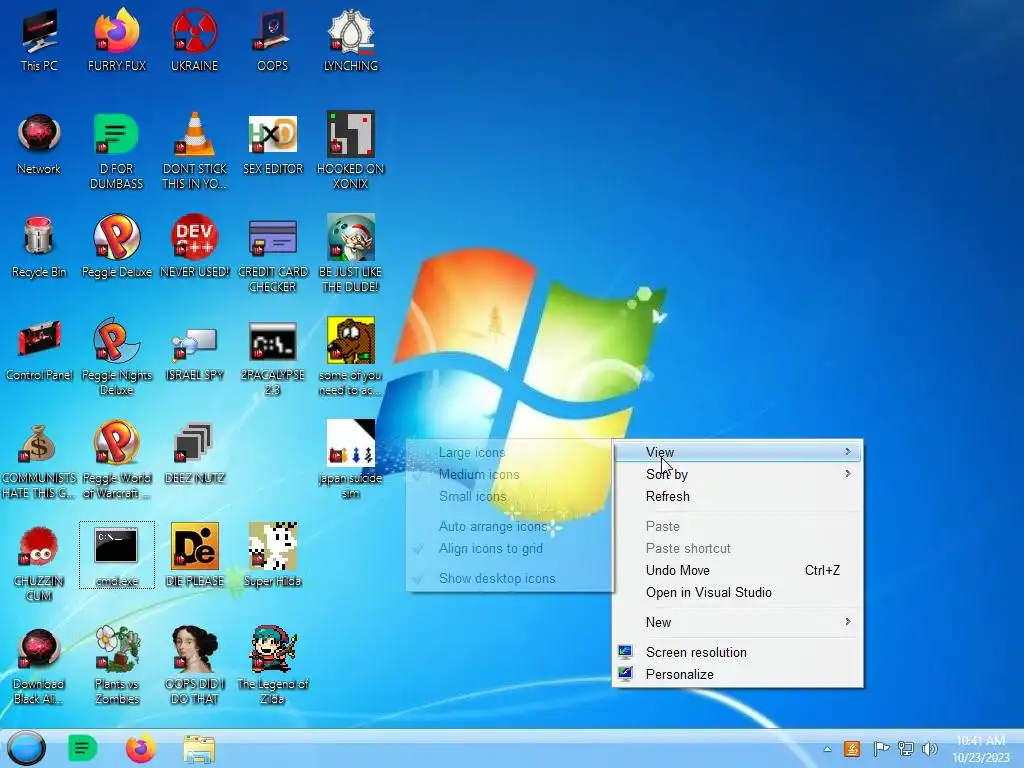The image size is (1024, 768).
Task: Select the CREDIT CARD CHECKER icon
Action: 272,255
